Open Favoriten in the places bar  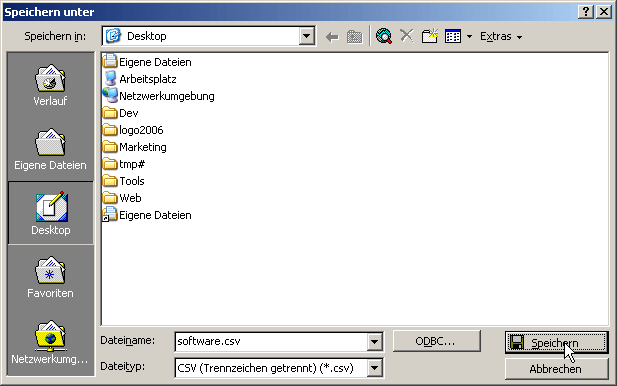point(50,277)
